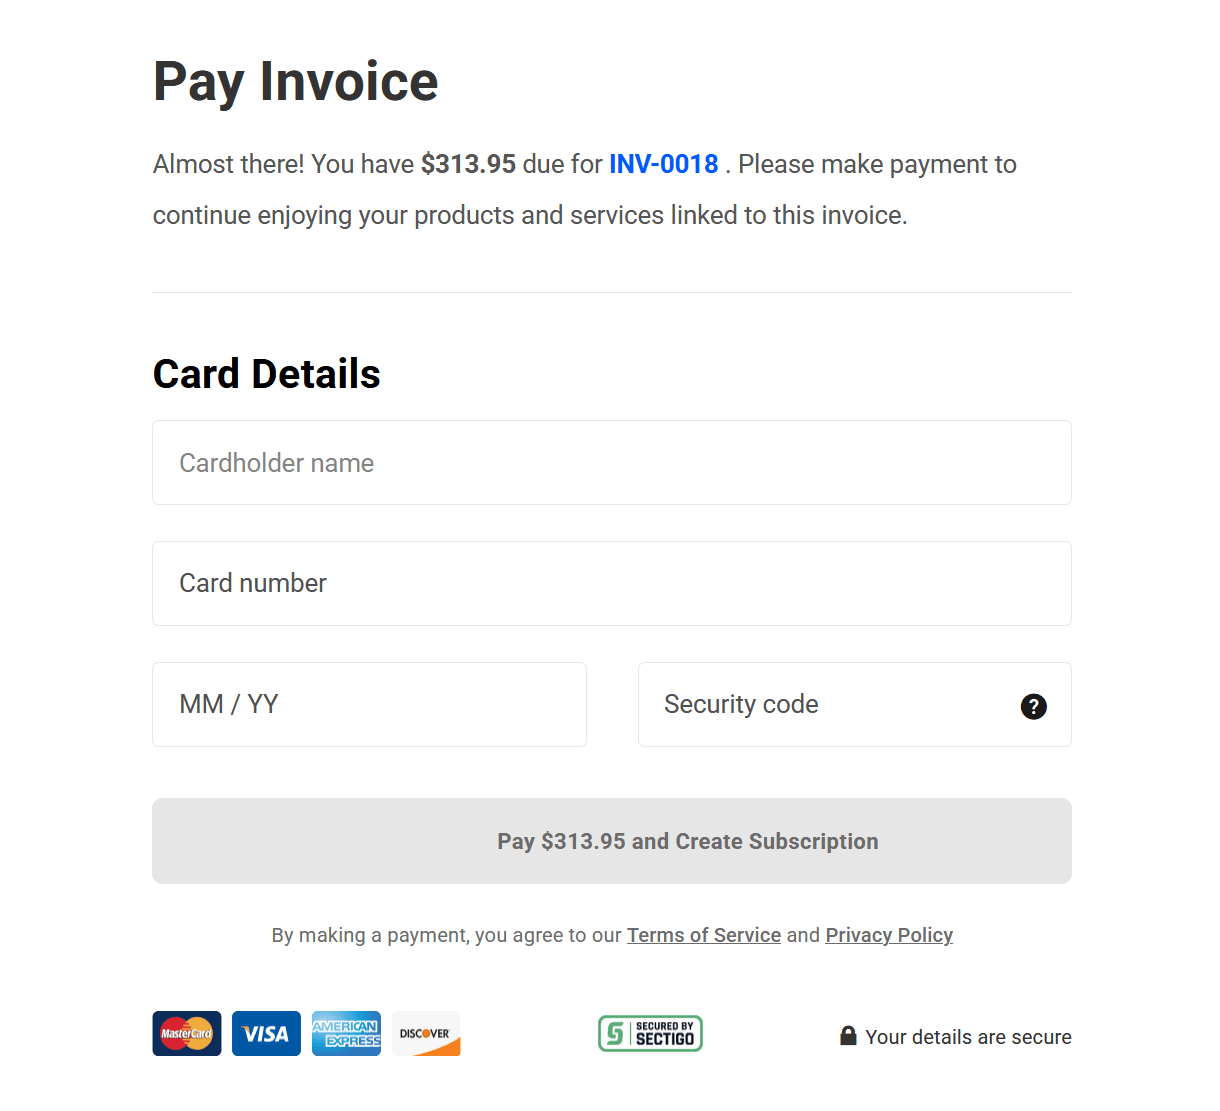The height and width of the screenshot is (1111, 1220).
Task: Click into the Card number field
Action: (x=611, y=584)
